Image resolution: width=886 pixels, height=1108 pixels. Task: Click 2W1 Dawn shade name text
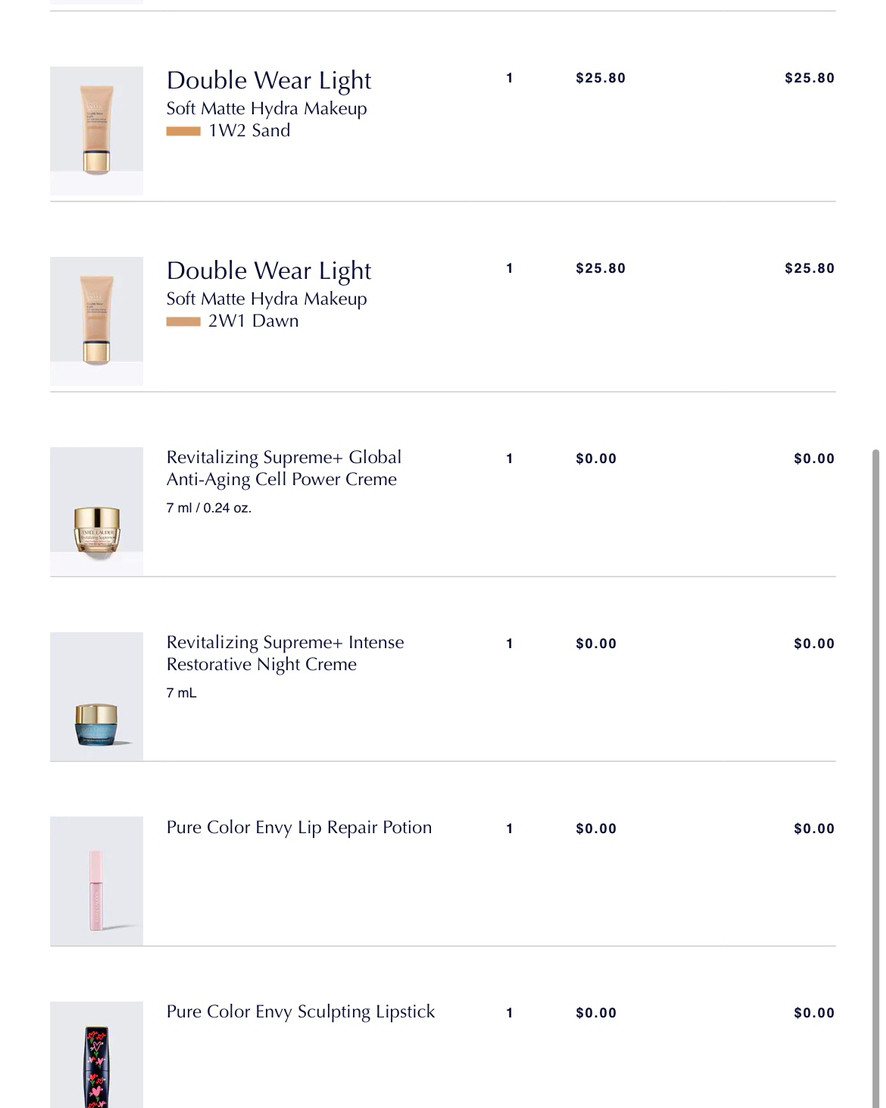coord(253,321)
